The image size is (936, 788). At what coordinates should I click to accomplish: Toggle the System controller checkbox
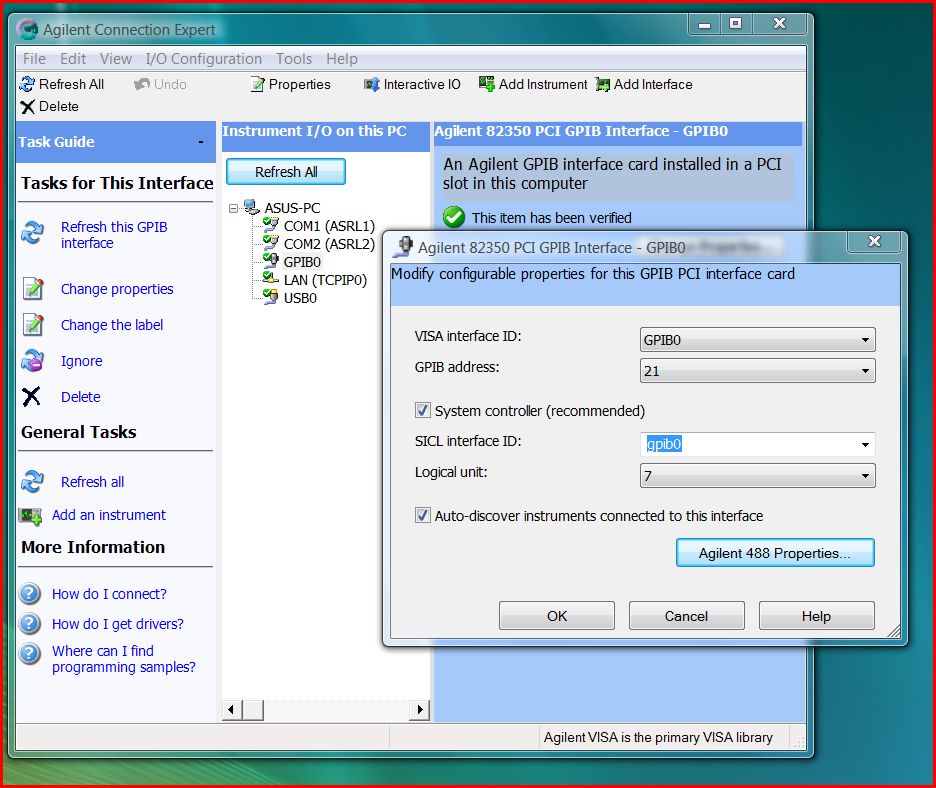[x=422, y=411]
